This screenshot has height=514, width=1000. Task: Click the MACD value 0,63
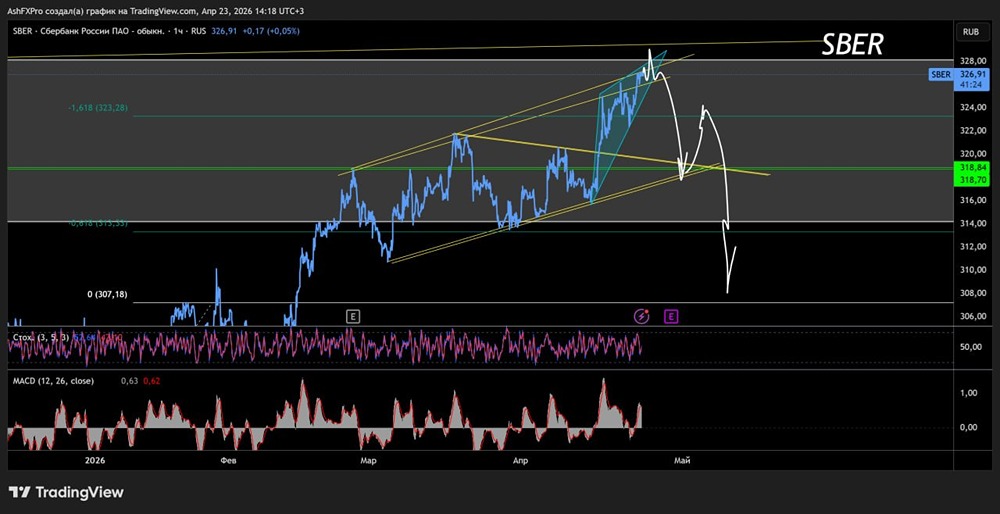coord(129,381)
